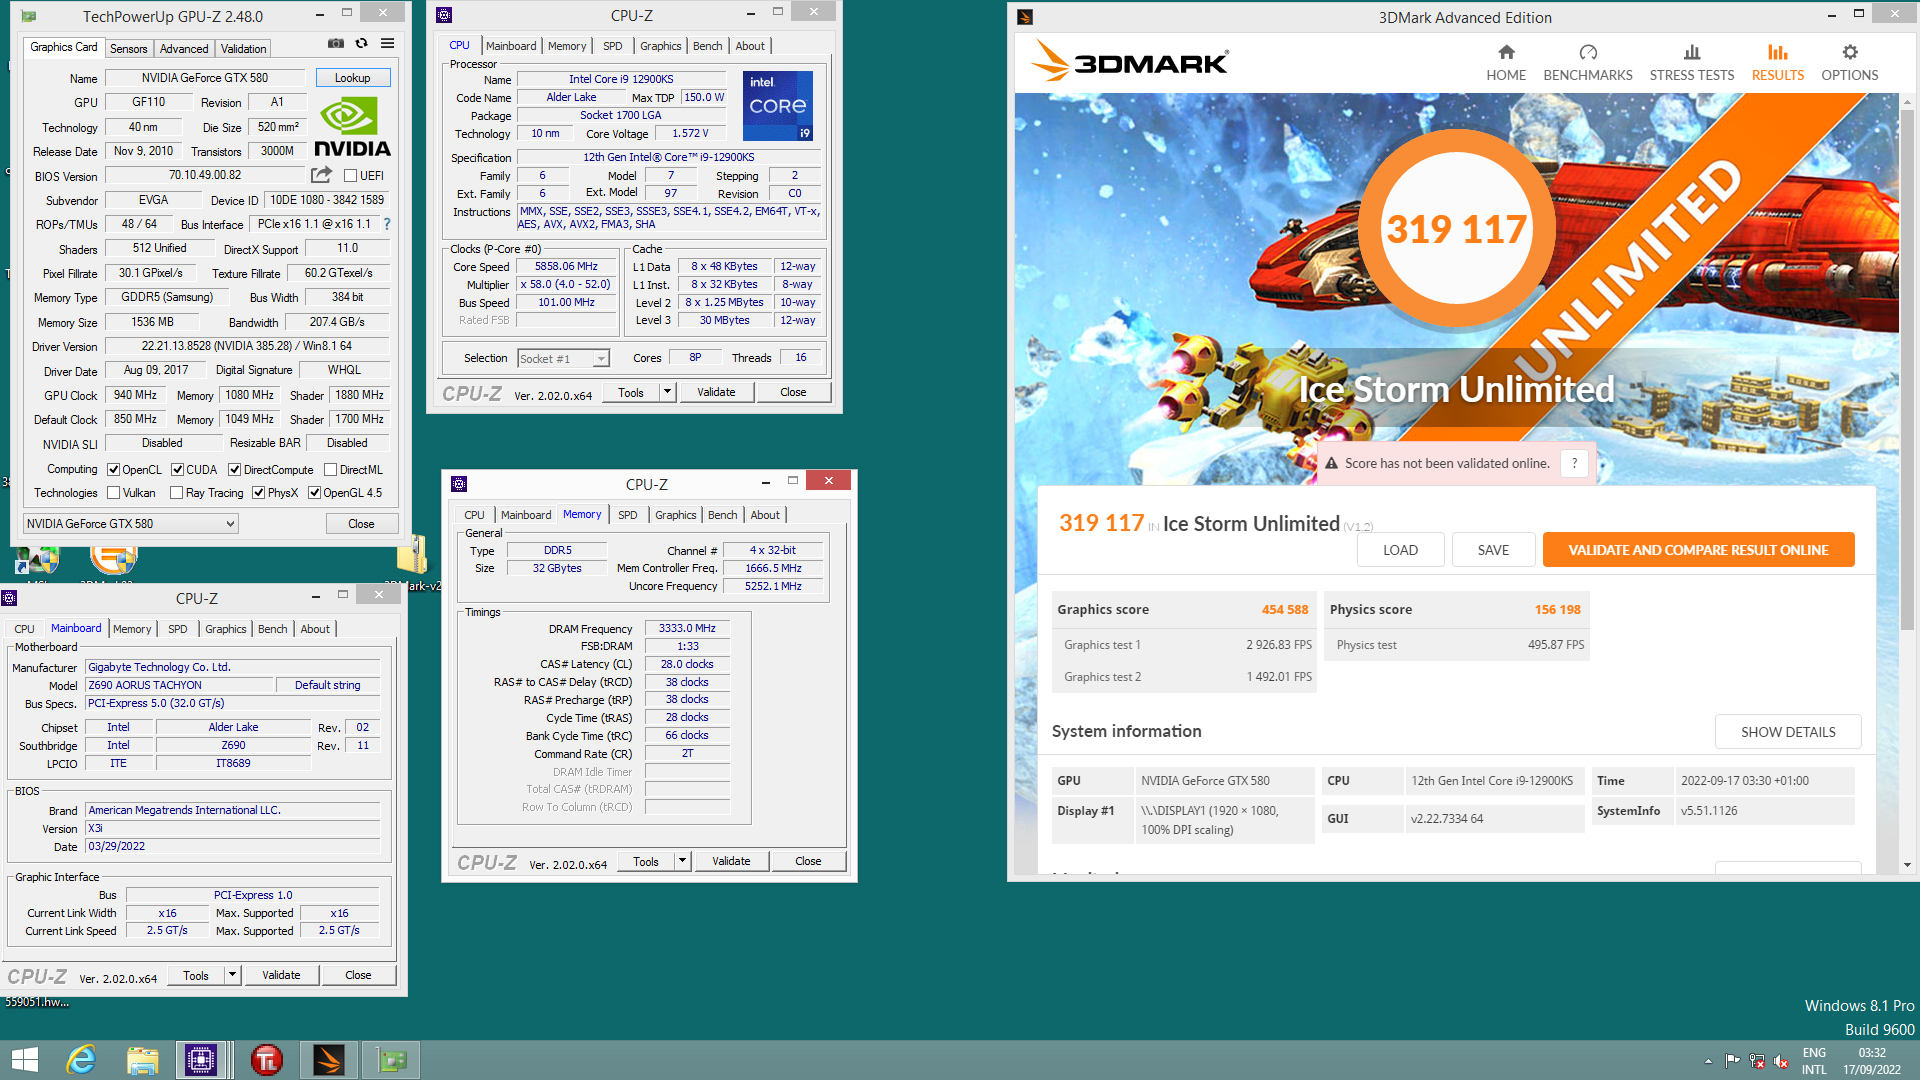Open Graphics tab in Mainboard CPU-Z window
Screen dimensions: 1920x1080
tap(225, 629)
